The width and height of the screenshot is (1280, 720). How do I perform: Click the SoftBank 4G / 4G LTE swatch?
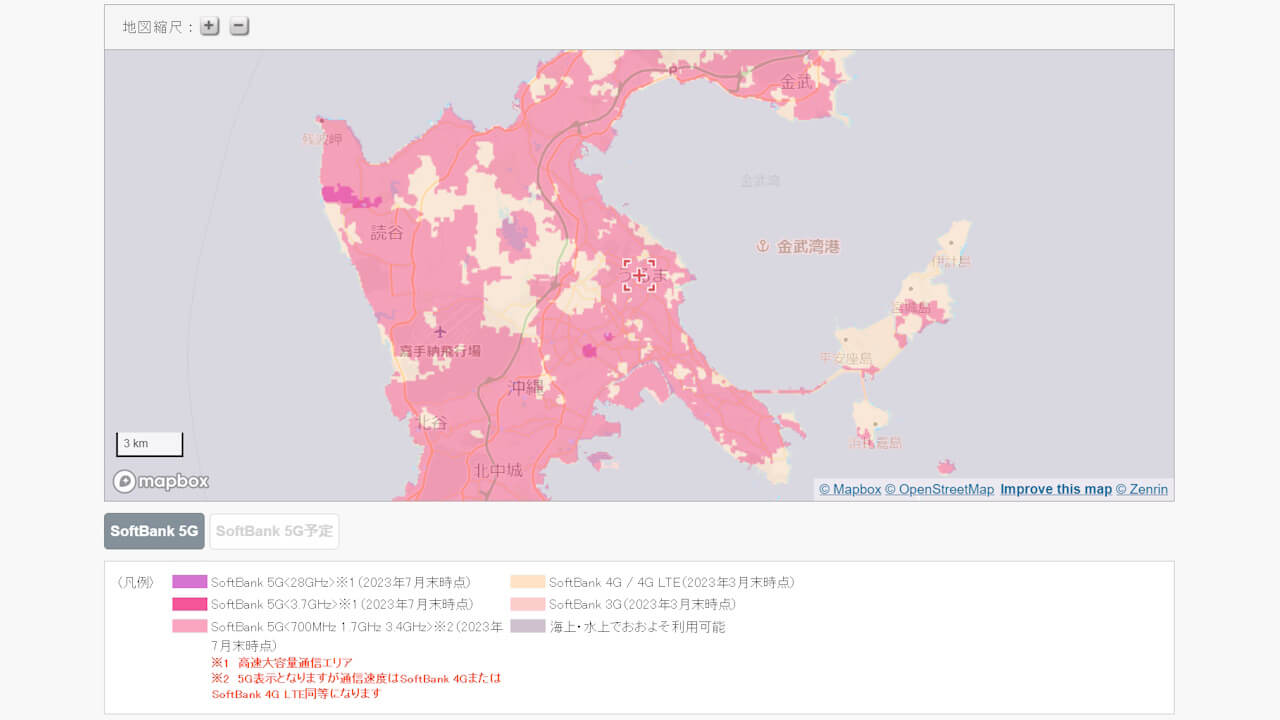click(x=530, y=581)
